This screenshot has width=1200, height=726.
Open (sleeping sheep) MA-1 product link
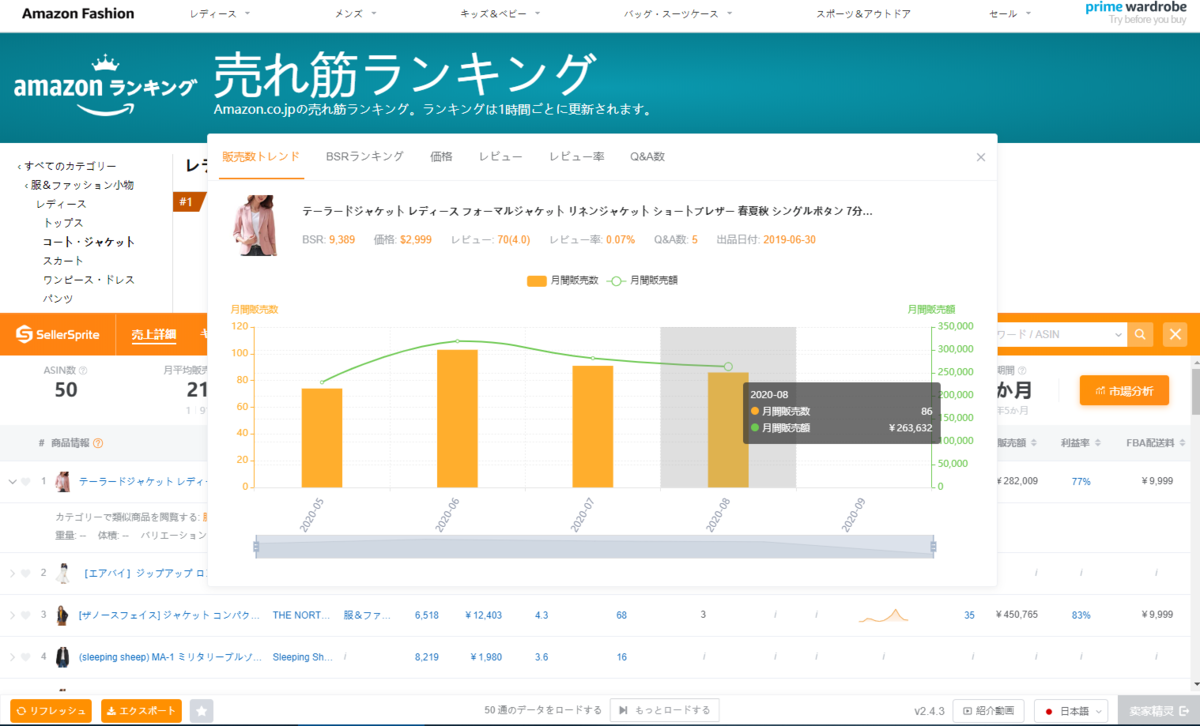[170, 657]
